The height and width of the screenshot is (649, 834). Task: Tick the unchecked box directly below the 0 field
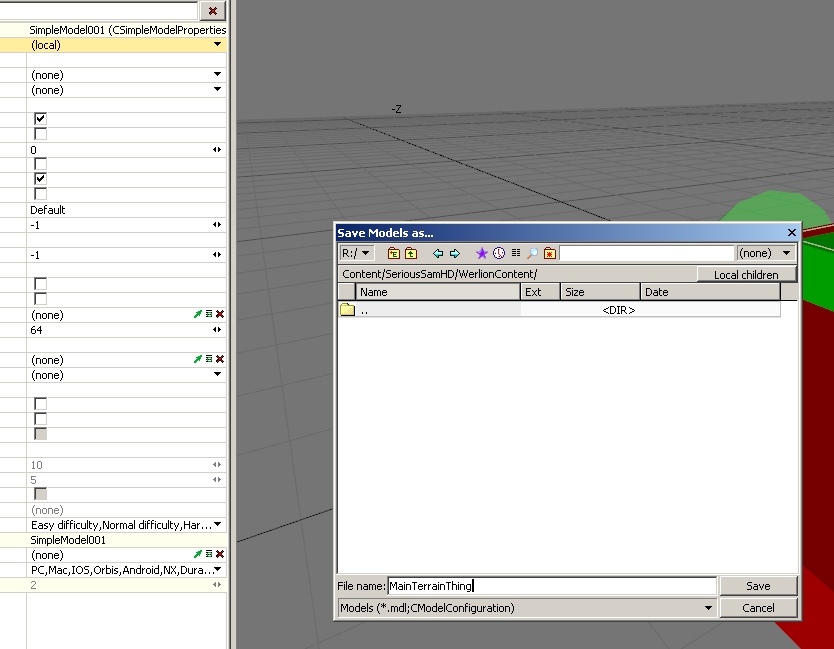[x=40, y=164]
